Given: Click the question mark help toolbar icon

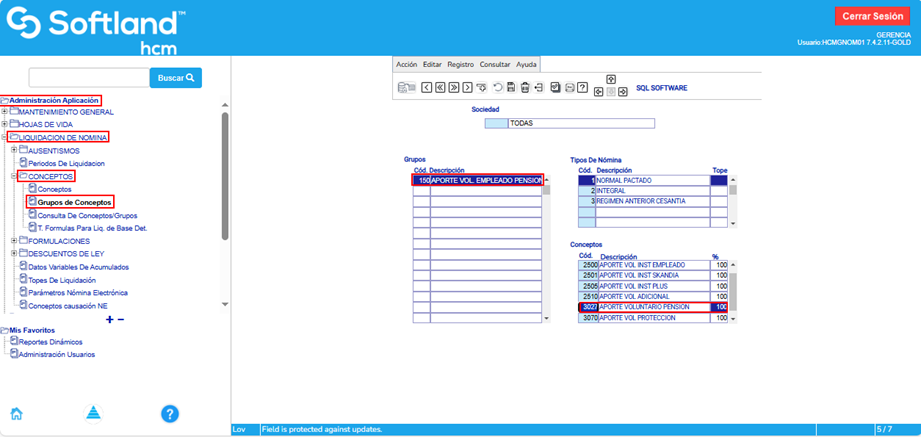Looking at the screenshot, I should pos(582,88).
